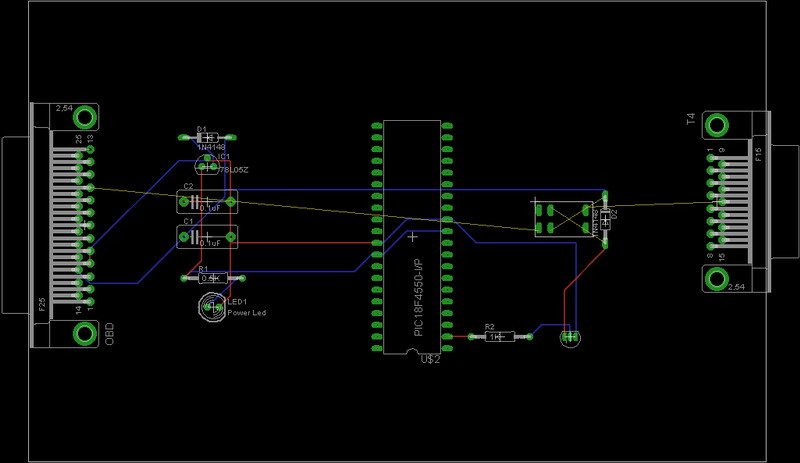Select the OBD connector bottom mounting hole

pyautogui.click(x=85, y=334)
